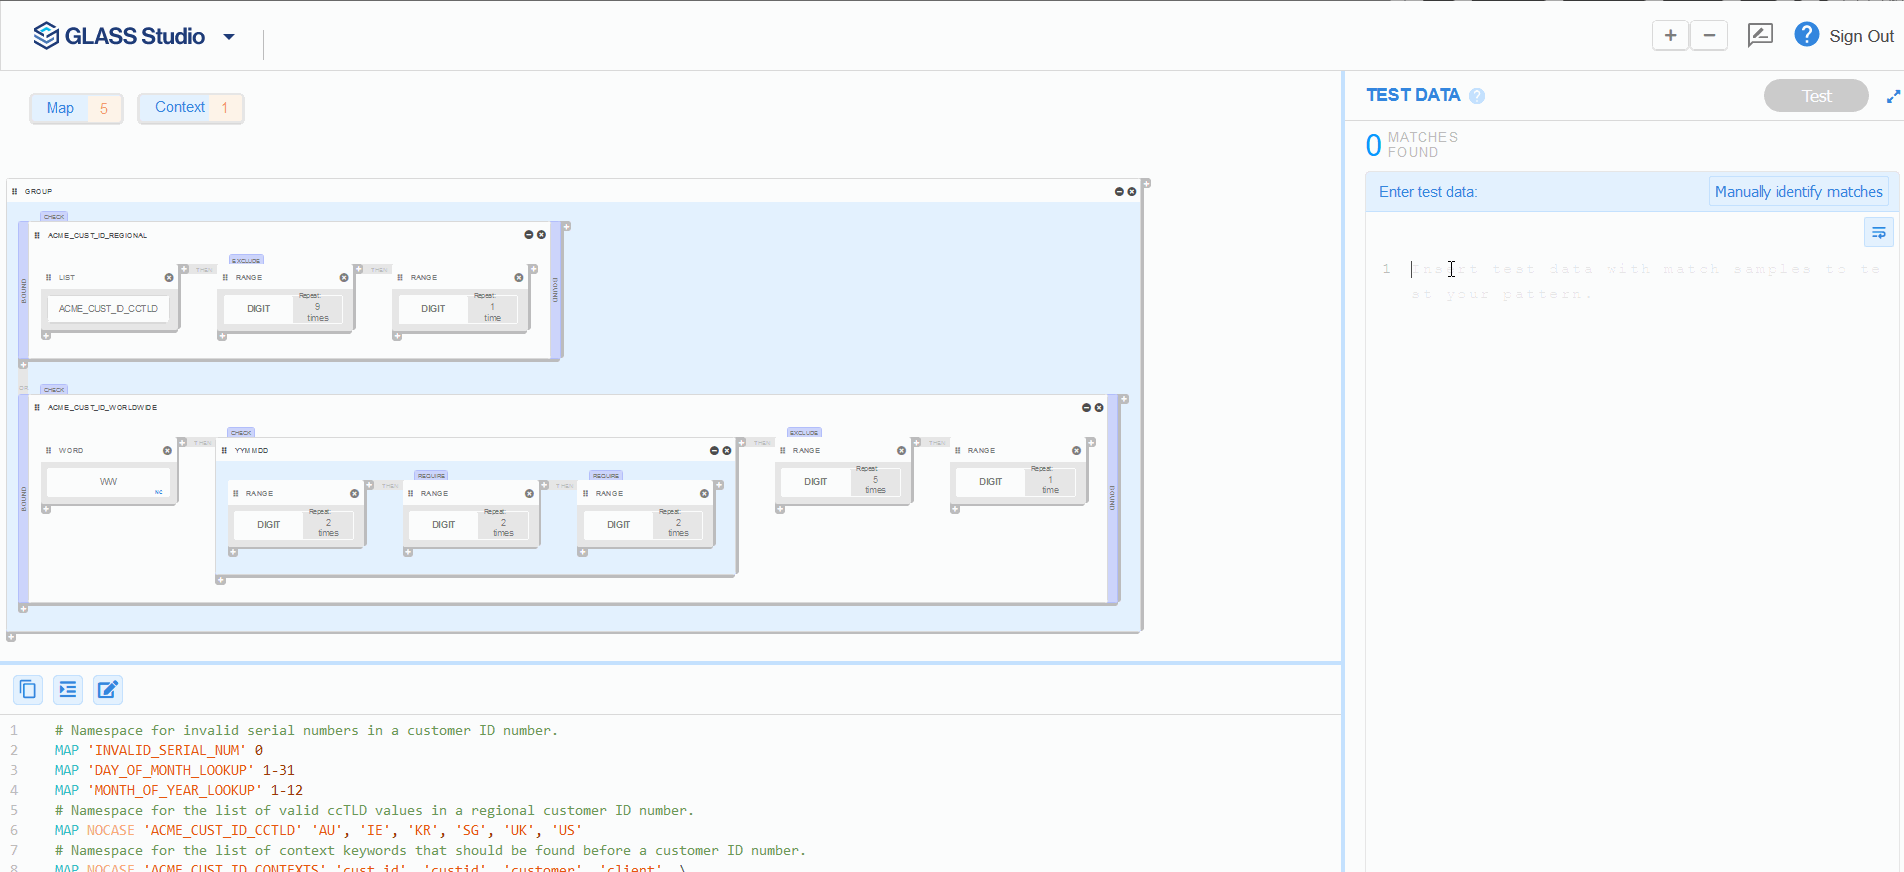Click the 'DAY_OF_MONTH_LOOKUP' code text
Viewport: 1904px width, 872px height.
click(x=170, y=770)
